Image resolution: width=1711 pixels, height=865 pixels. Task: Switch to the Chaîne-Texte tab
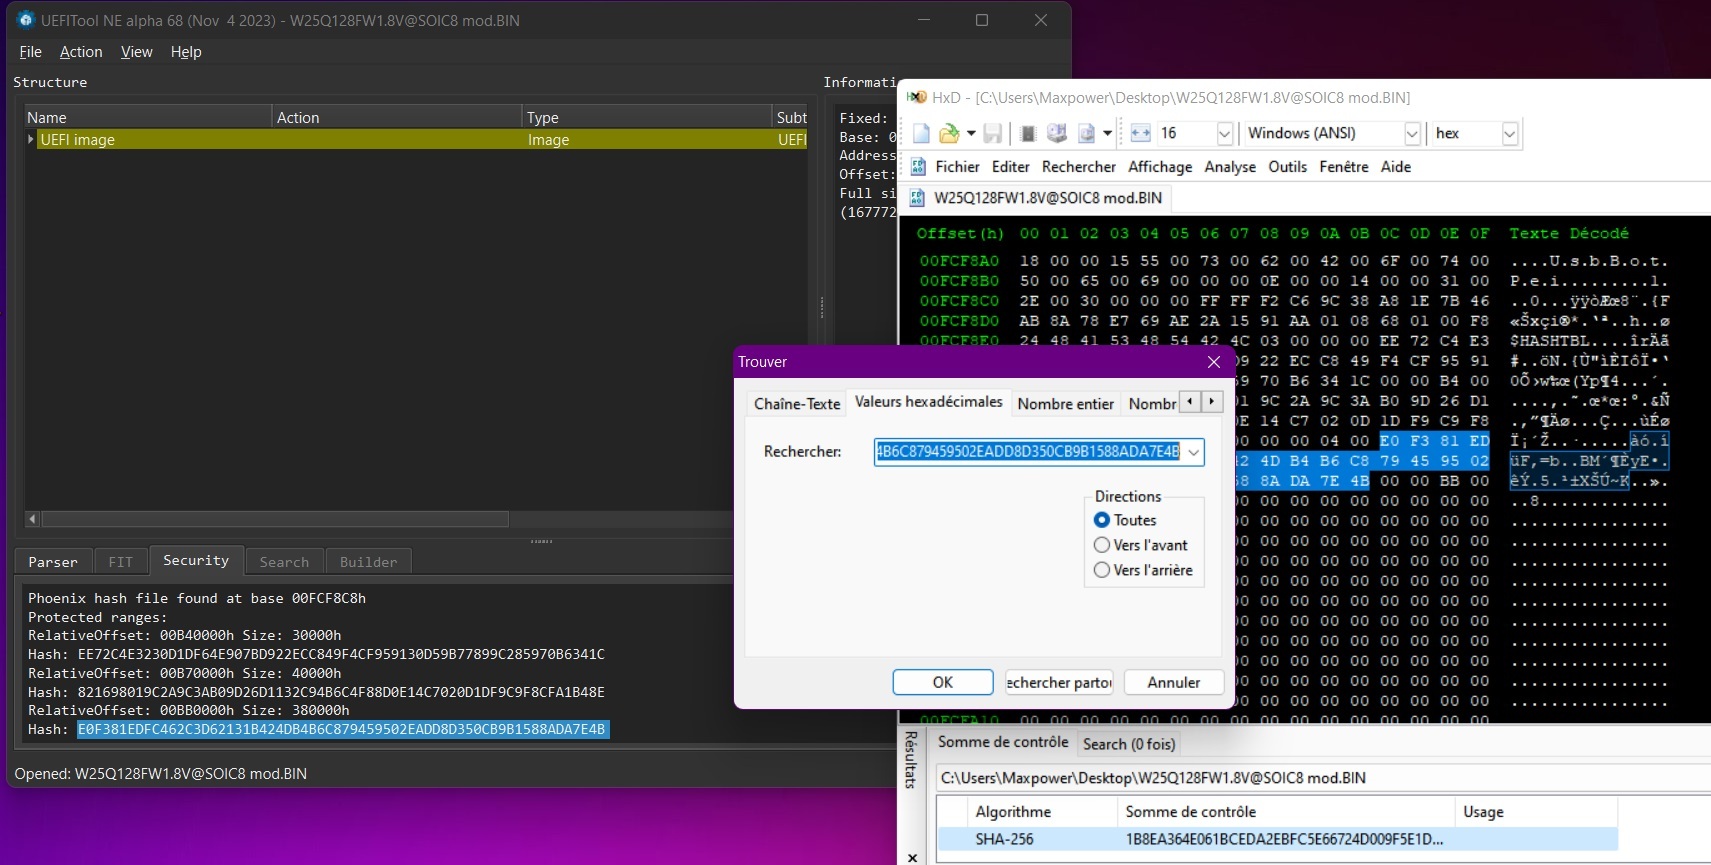click(797, 404)
